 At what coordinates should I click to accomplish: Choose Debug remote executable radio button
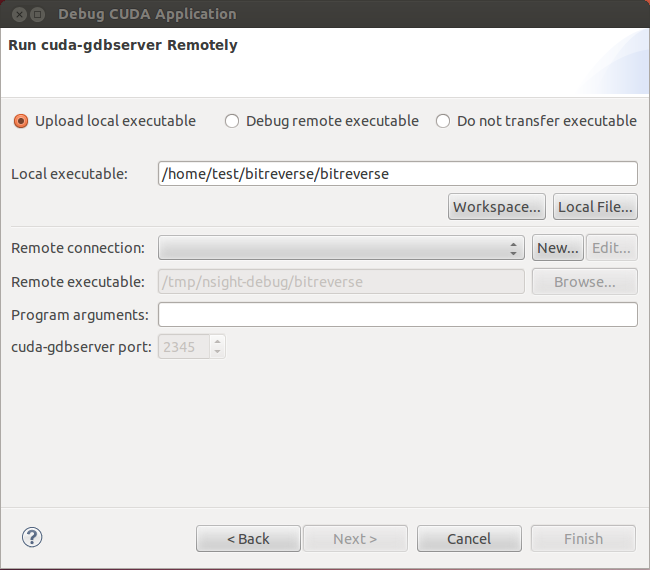pos(232,121)
